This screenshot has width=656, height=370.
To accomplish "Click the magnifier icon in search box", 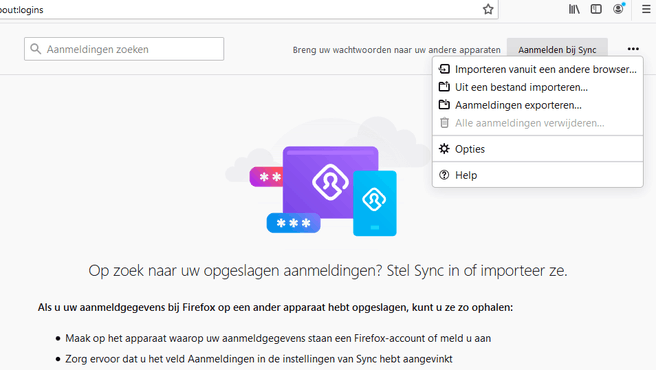I will [36, 49].
